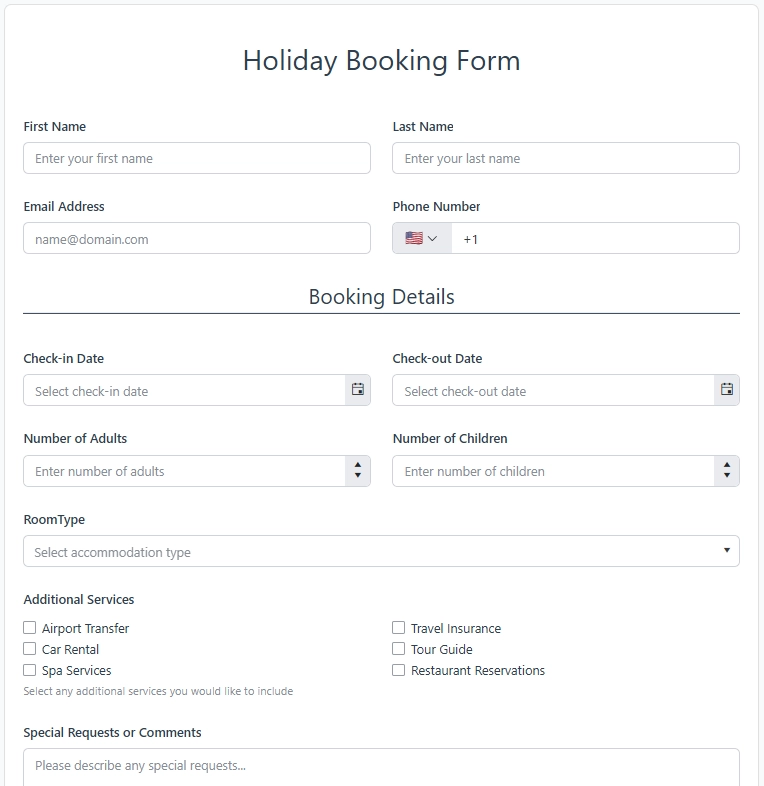764x786 pixels.
Task: Decrease the number of children
Action: [x=727, y=477]
